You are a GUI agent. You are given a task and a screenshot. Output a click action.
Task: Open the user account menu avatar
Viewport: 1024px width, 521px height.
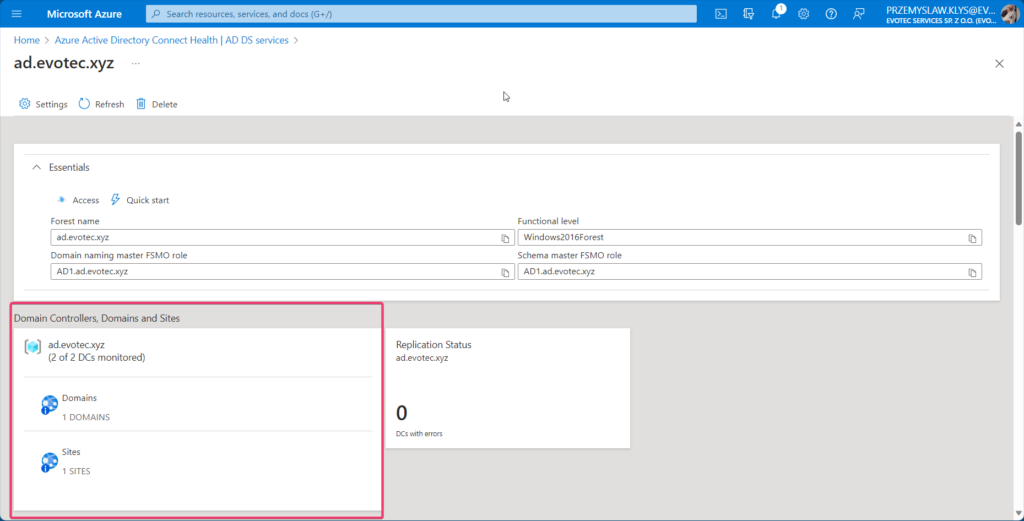[x=1009, y=14]
